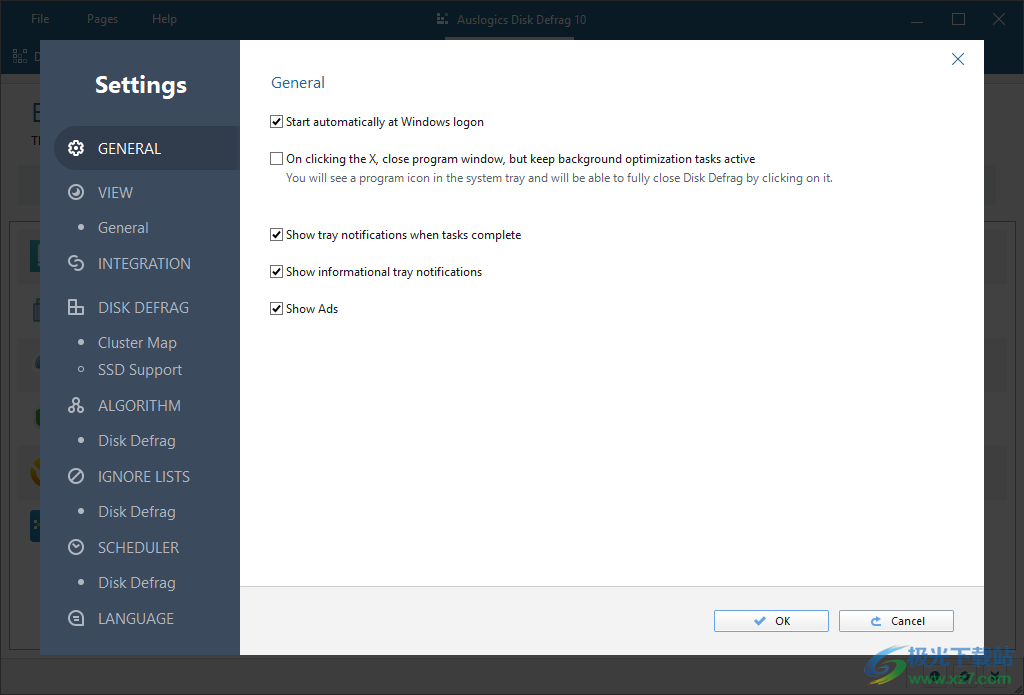Image resolution: width=1024 pixels, height=695 pixels.
Task: Click the Language speech bubble icon
Action: [x=76, y=618]
